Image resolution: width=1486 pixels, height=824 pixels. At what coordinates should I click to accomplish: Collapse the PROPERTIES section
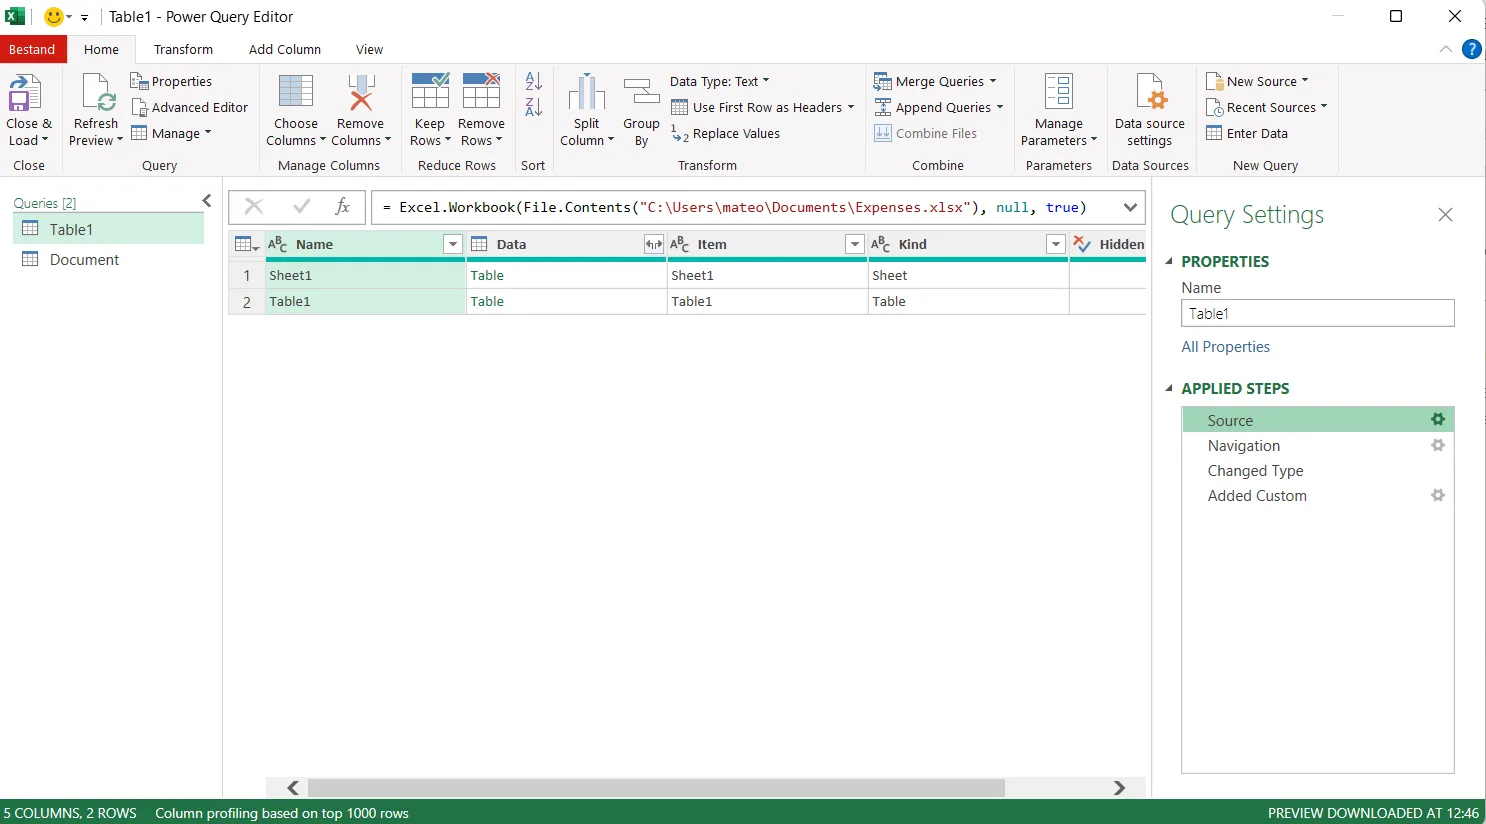1169,261
